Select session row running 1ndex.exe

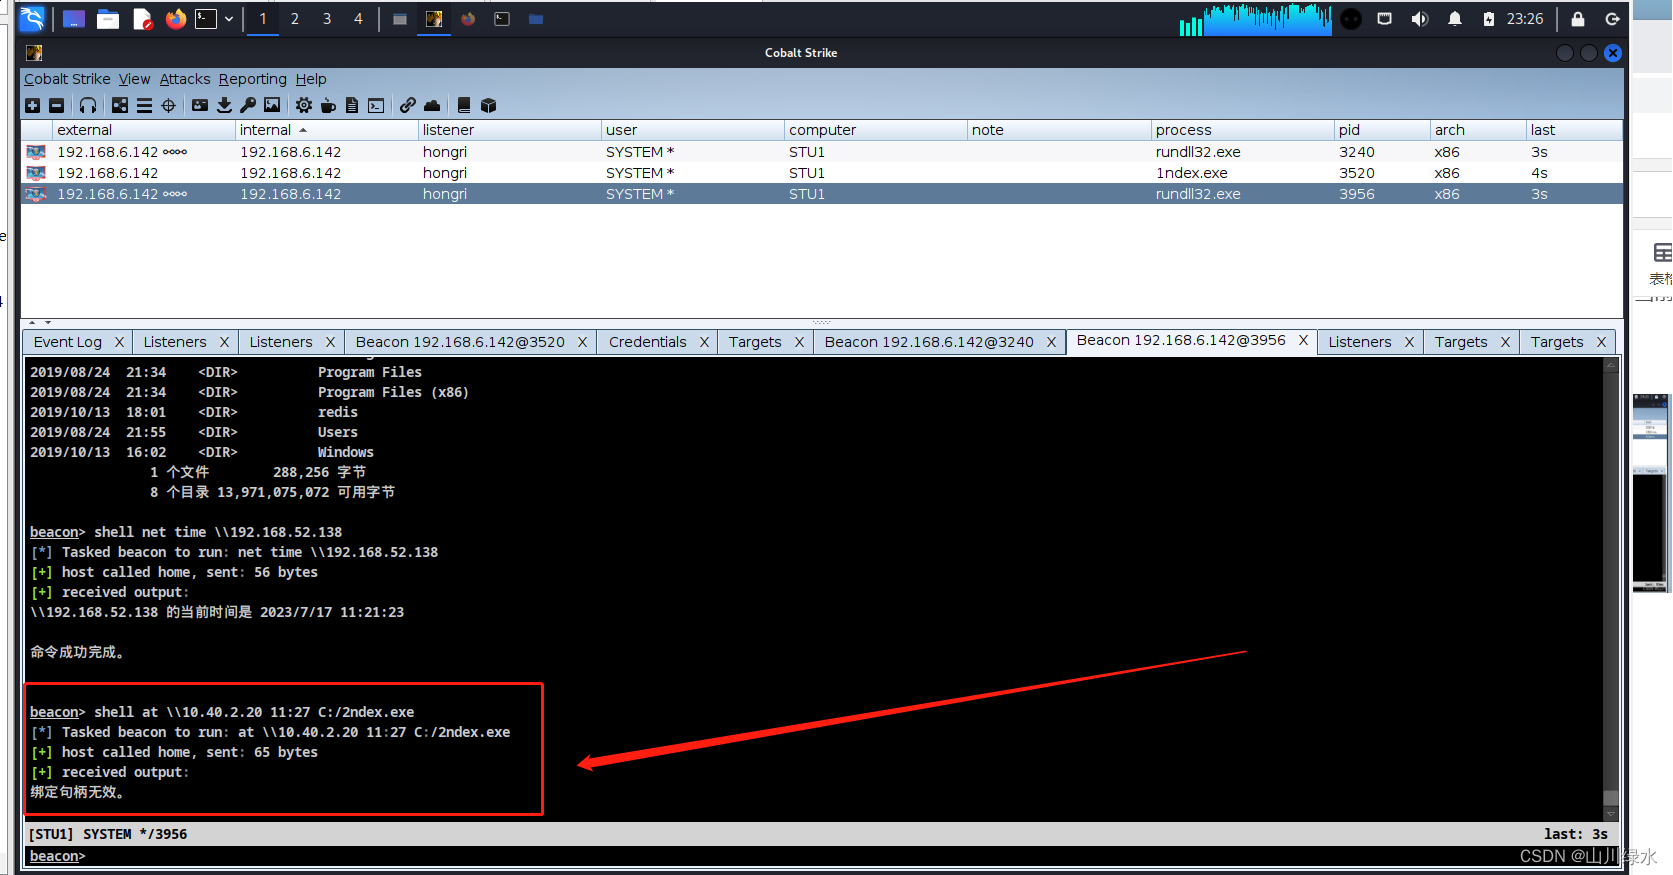[x=821, y=173]
